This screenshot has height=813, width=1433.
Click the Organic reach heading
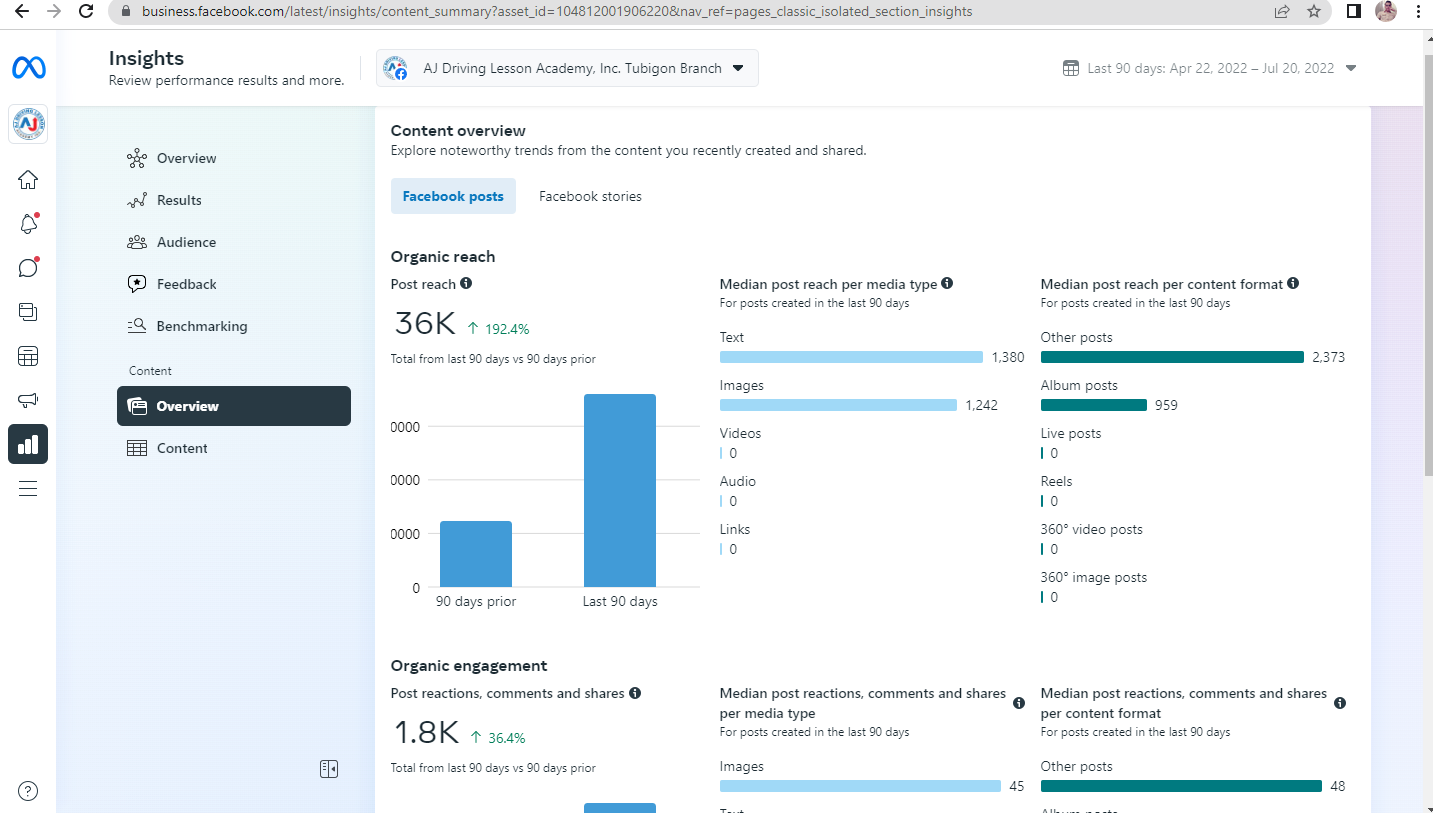pyautogui.click(x=443, y=257)
